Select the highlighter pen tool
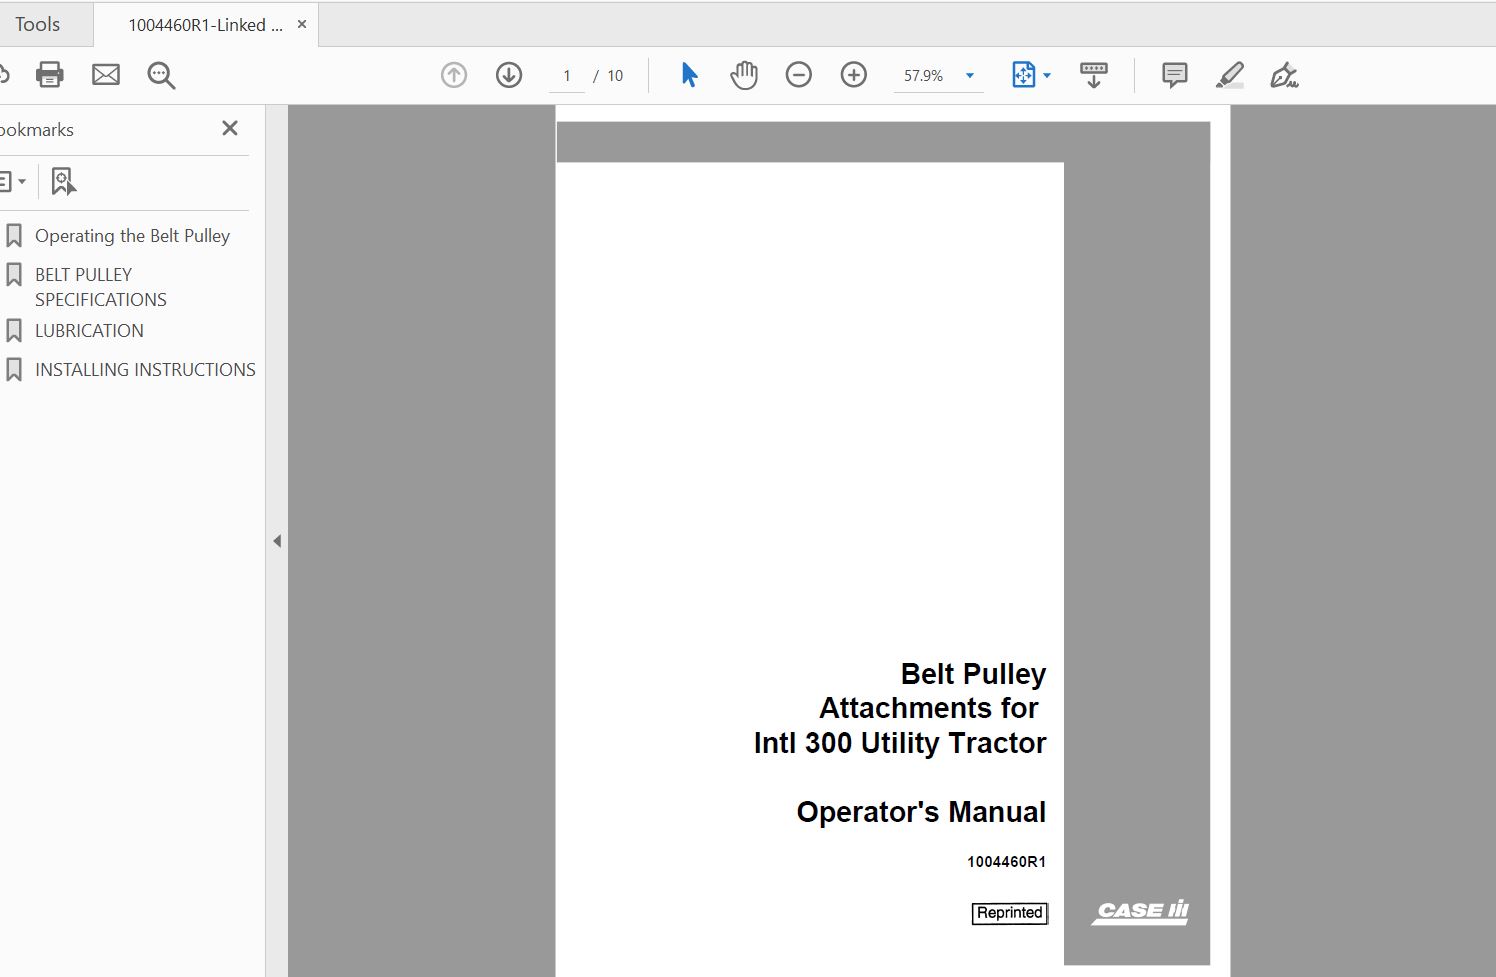1496x977 pixels. [x=1229, y=75]
